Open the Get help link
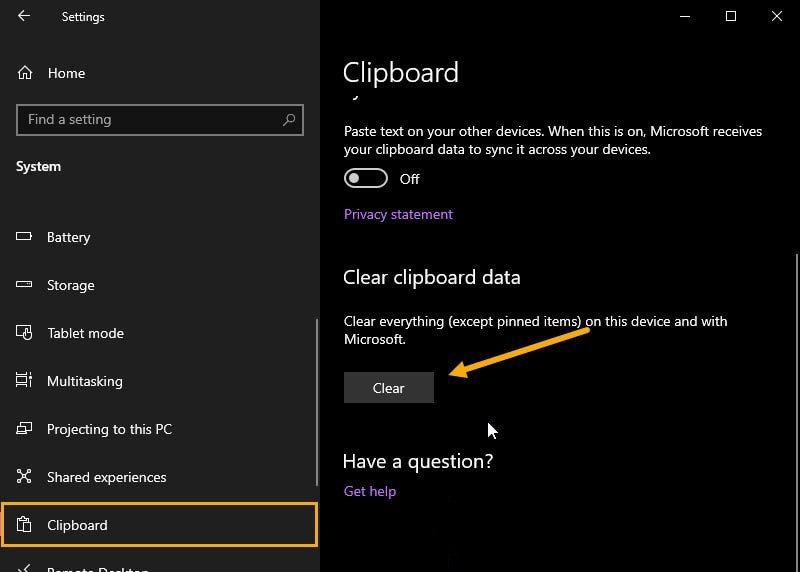800x572 pixels. coord(370,491)
